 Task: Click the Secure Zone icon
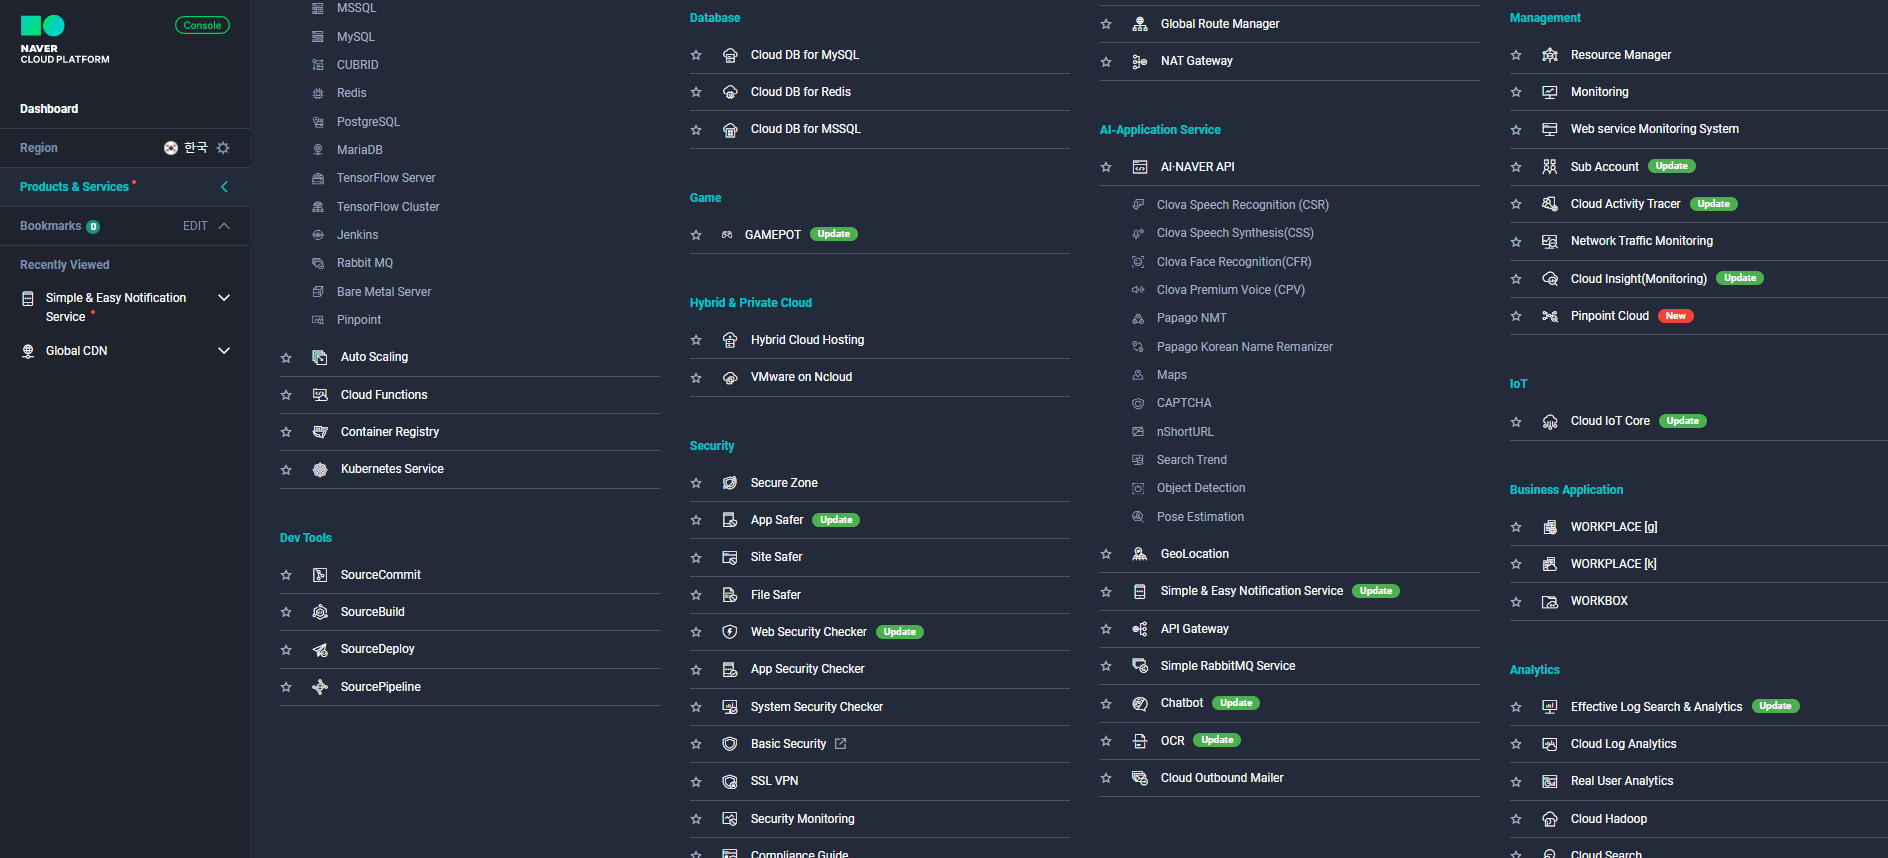(730, 483)
